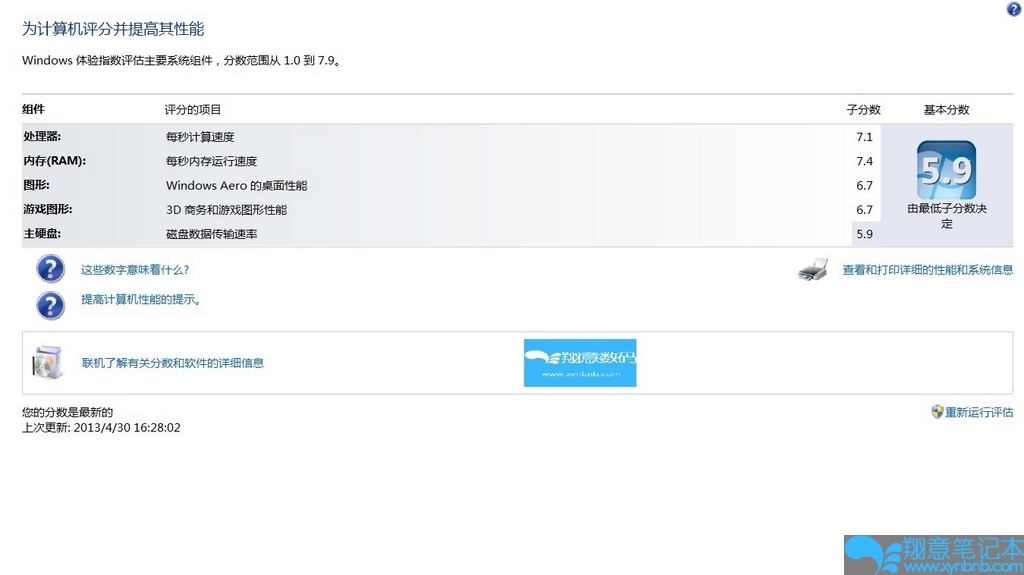Select the 游戏图形 row label

pos(48,209)
